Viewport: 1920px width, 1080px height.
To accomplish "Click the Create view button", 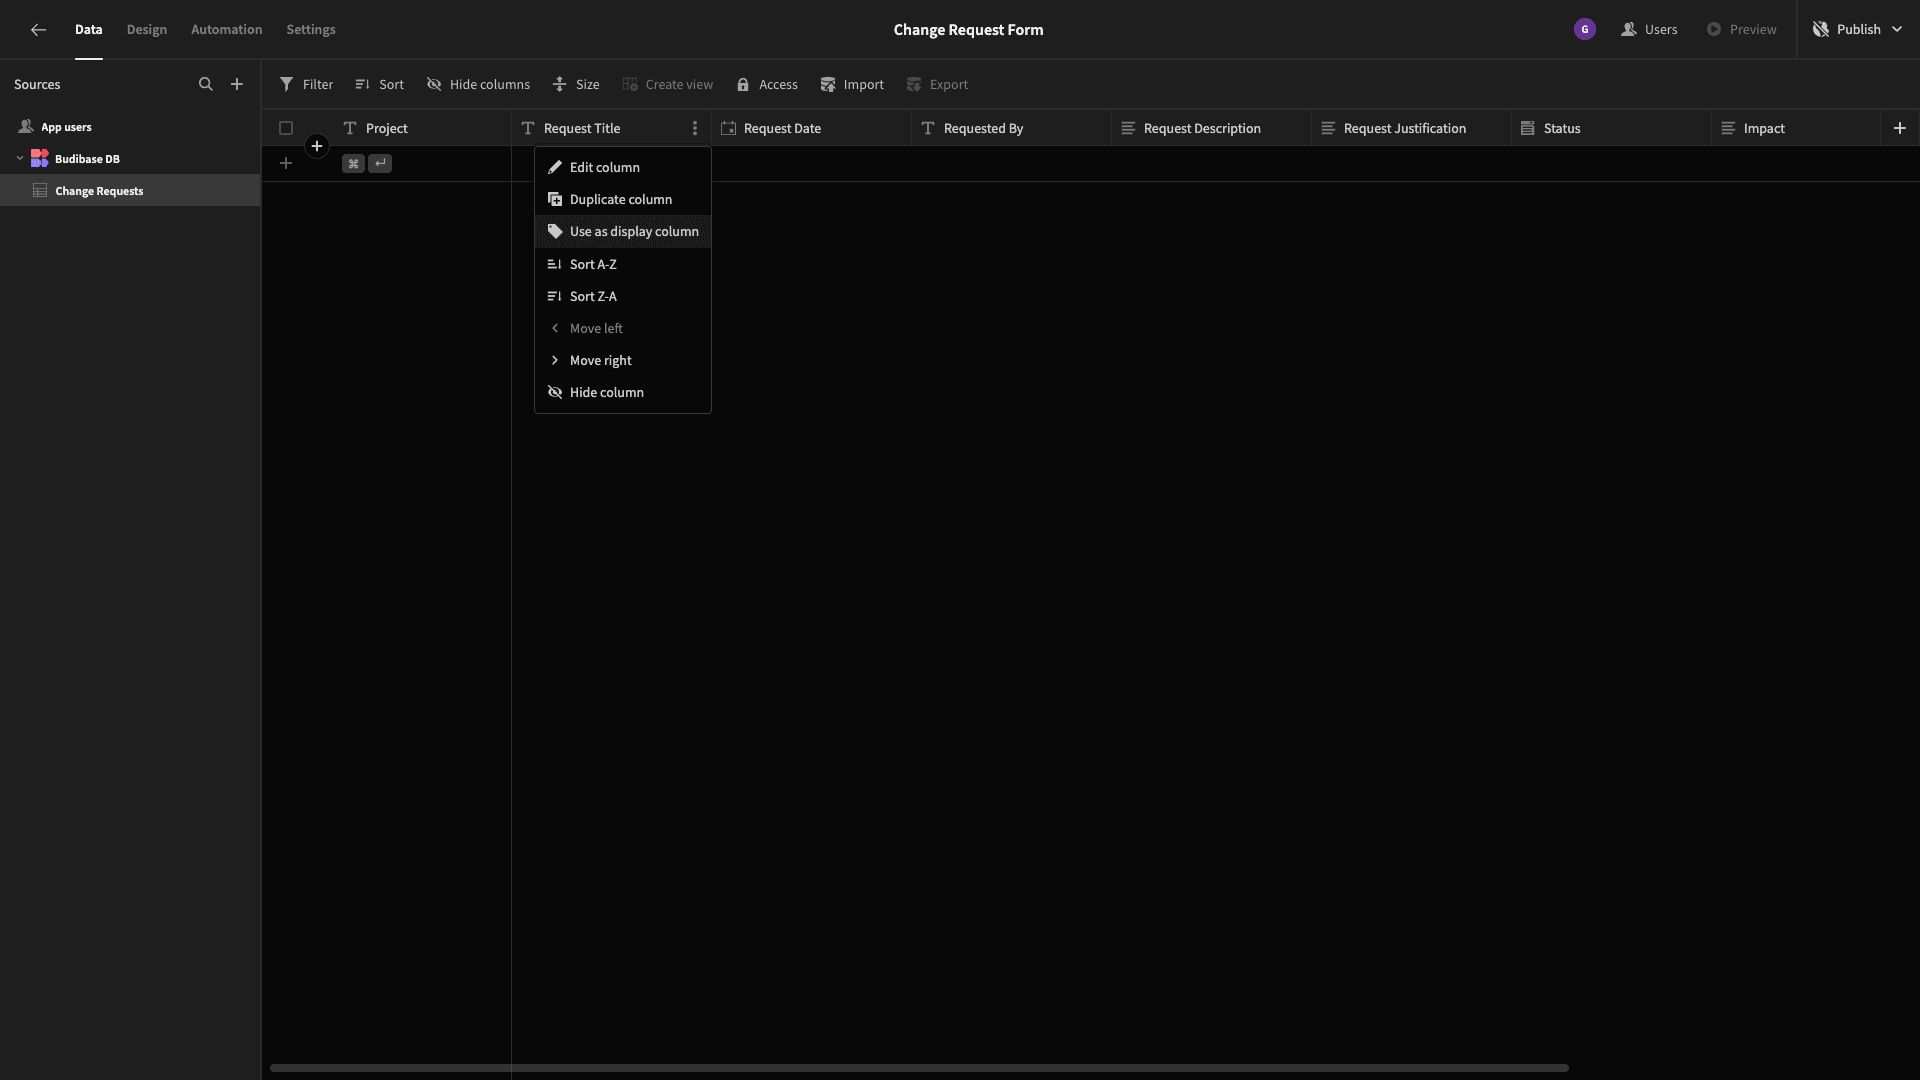I will (x=668, y=85).
